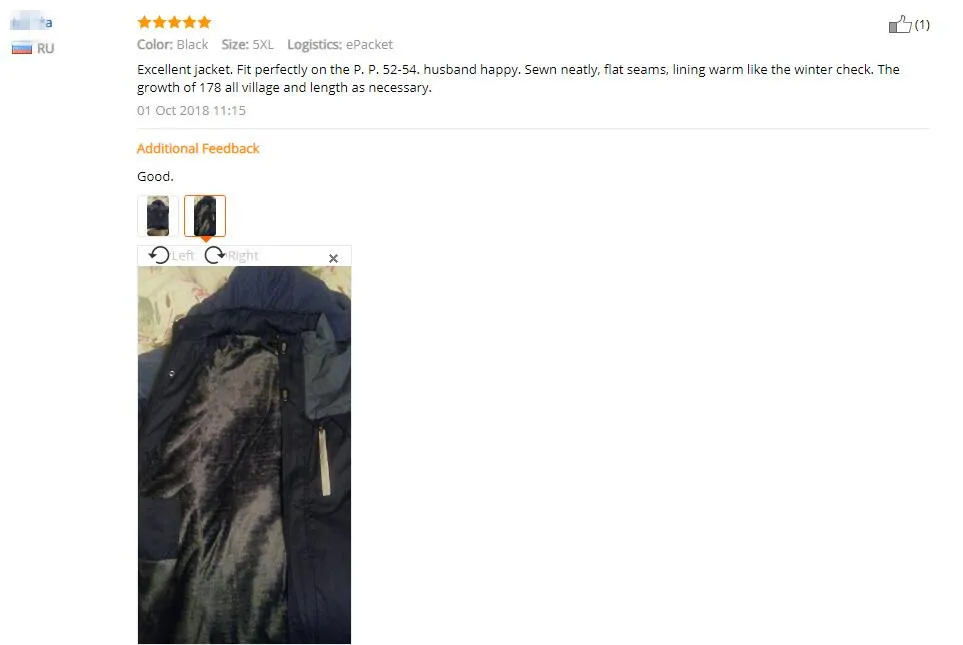Click the helpful vote count (1)
The image size is (963, 645).
click(x=922, y=25)
